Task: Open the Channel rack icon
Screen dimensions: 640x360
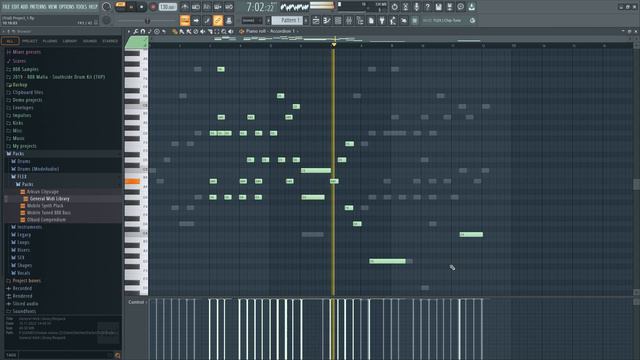Action: point(338,20)
